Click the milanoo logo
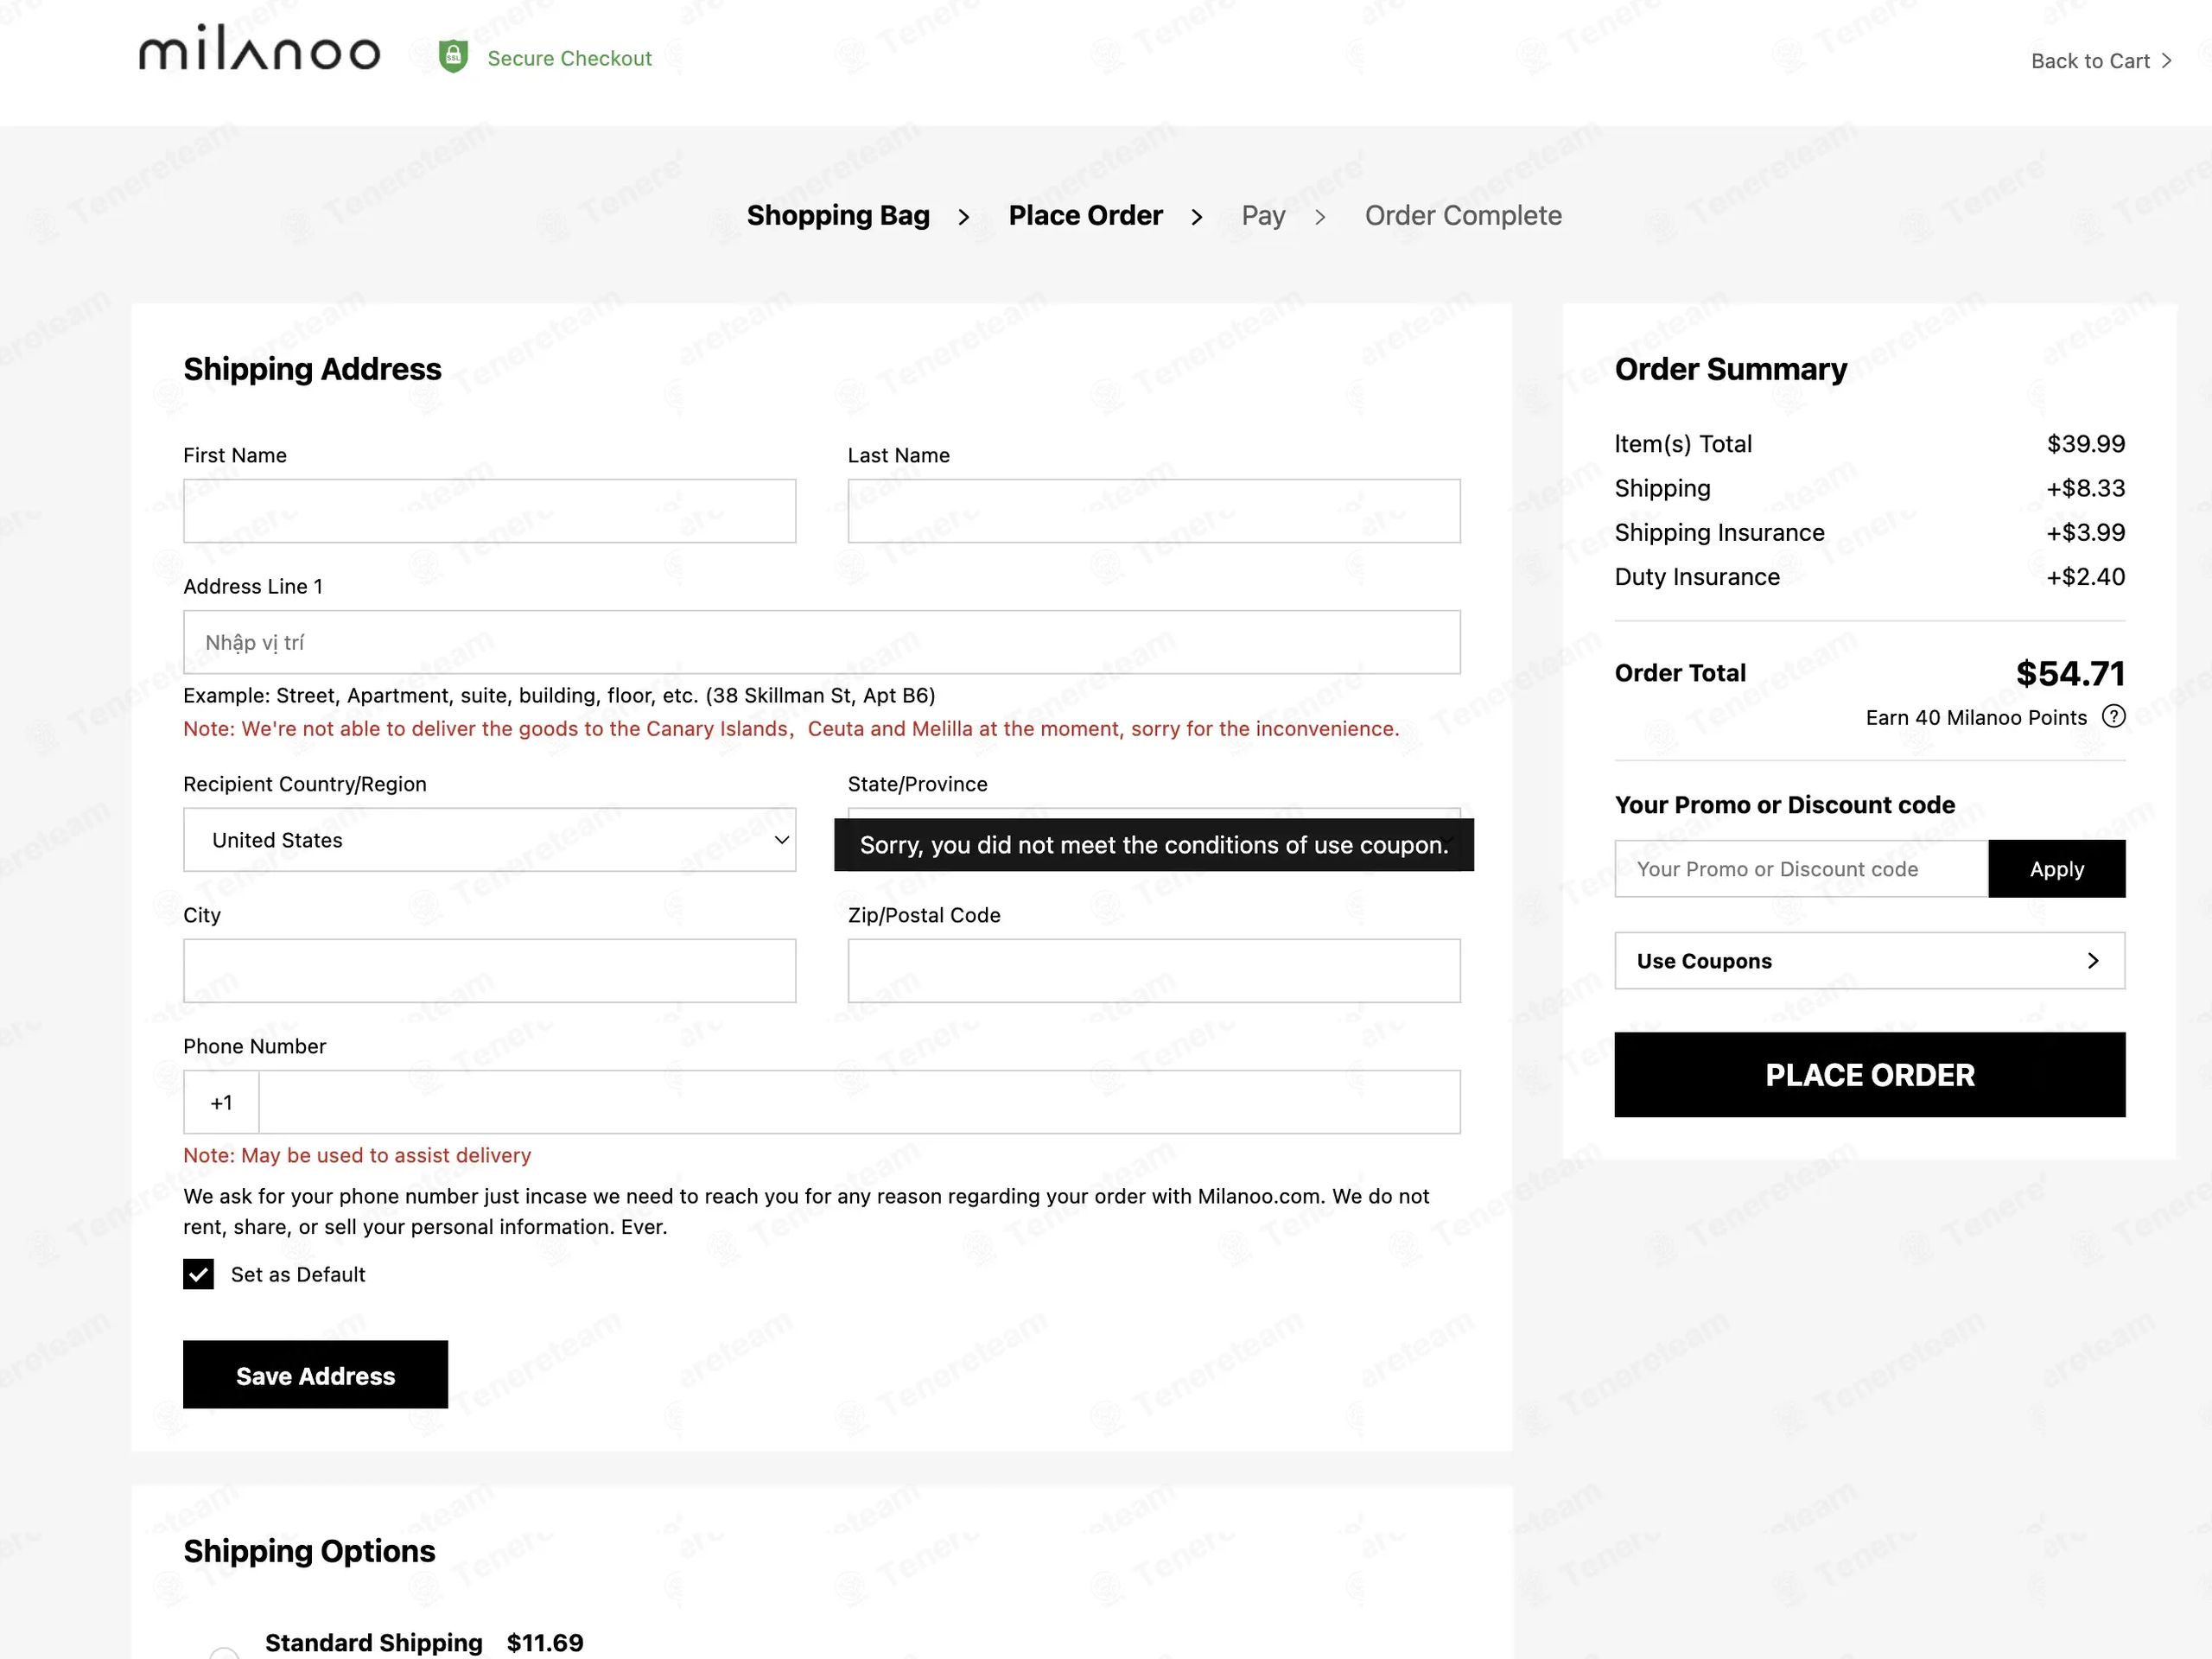Viewport: 2212px width, 1659px height. point(259,48)
